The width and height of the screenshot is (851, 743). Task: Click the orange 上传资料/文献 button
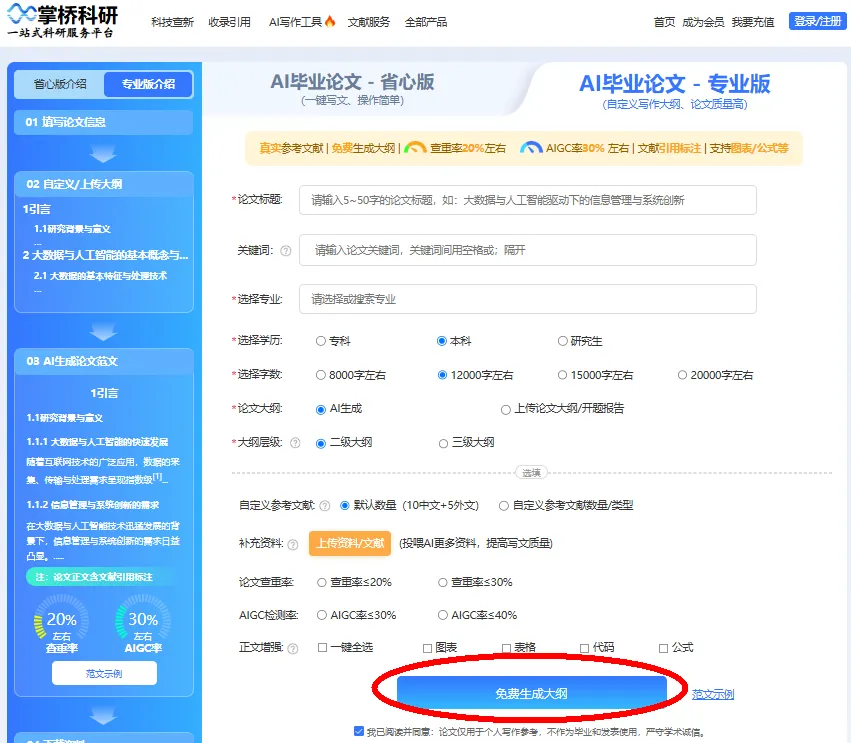pyautogui.click(x=349, y=544)
